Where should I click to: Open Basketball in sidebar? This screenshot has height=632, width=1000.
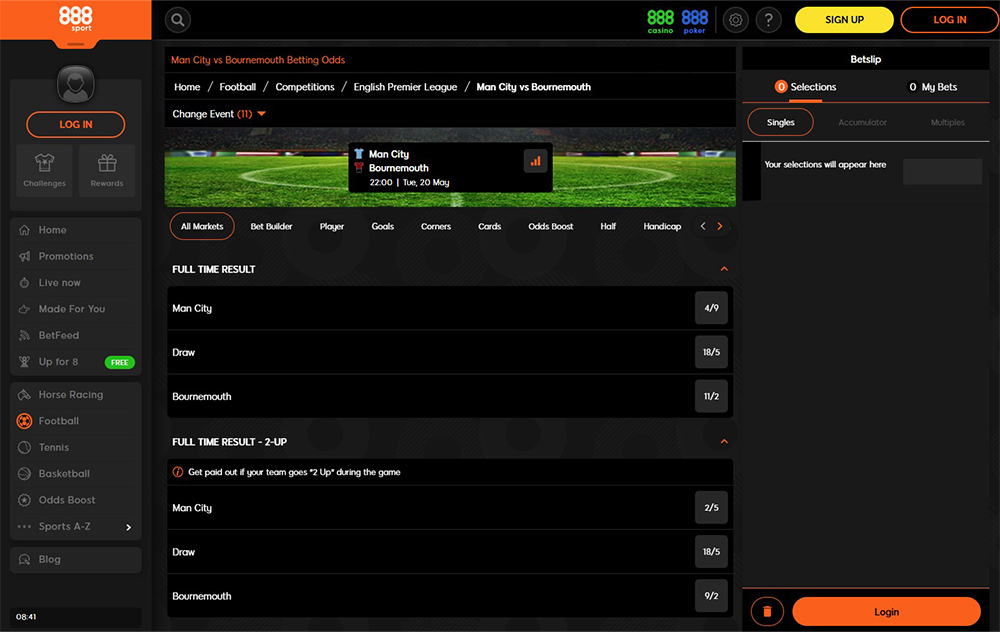pos(76,473)
